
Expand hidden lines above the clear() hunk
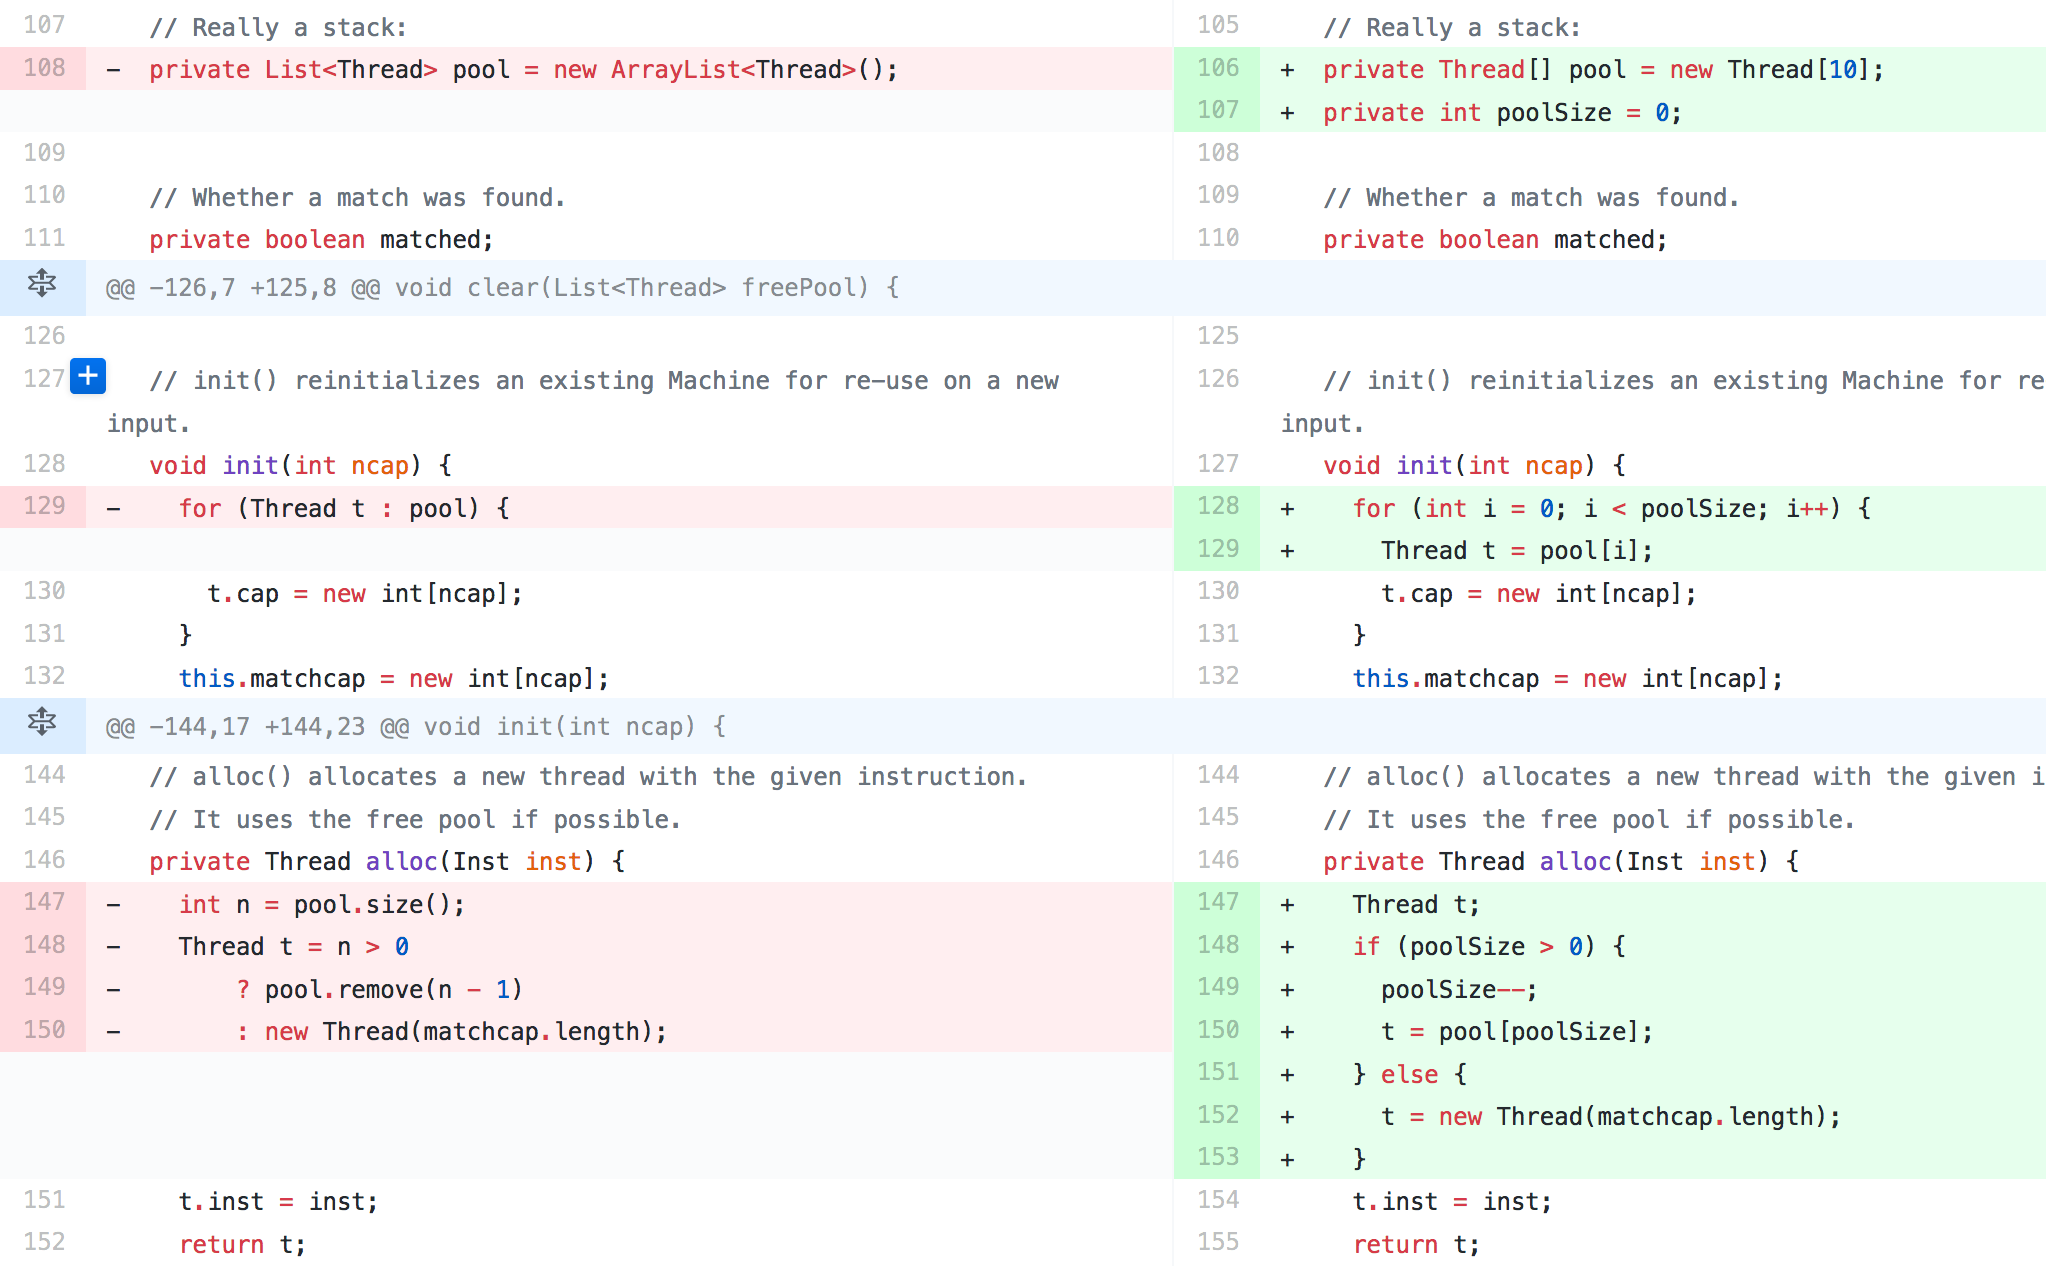tap(42, 285)
